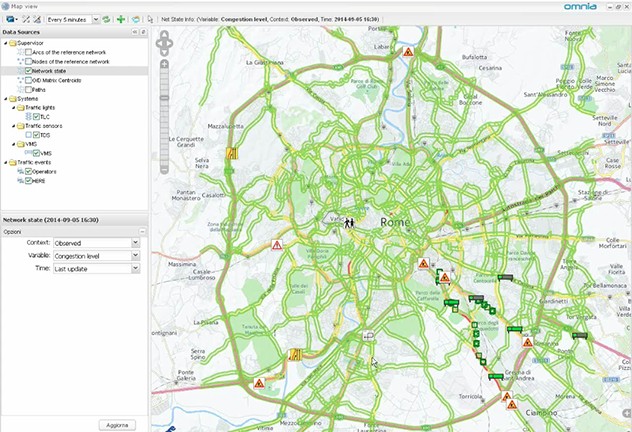The height and width of the screenshot is (432, 632).
Task: Collapse the Systems tree node
Action: pyautogui.click(x=6, y=99)
